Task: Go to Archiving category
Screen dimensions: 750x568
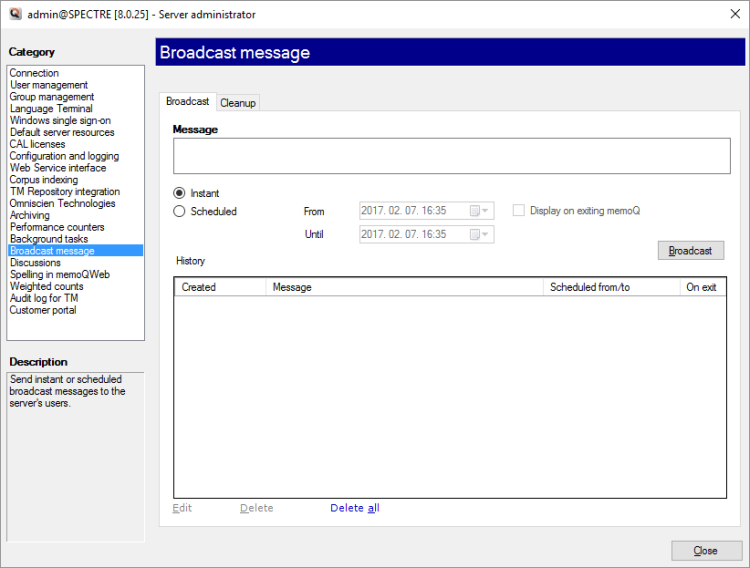Action: 29,215
